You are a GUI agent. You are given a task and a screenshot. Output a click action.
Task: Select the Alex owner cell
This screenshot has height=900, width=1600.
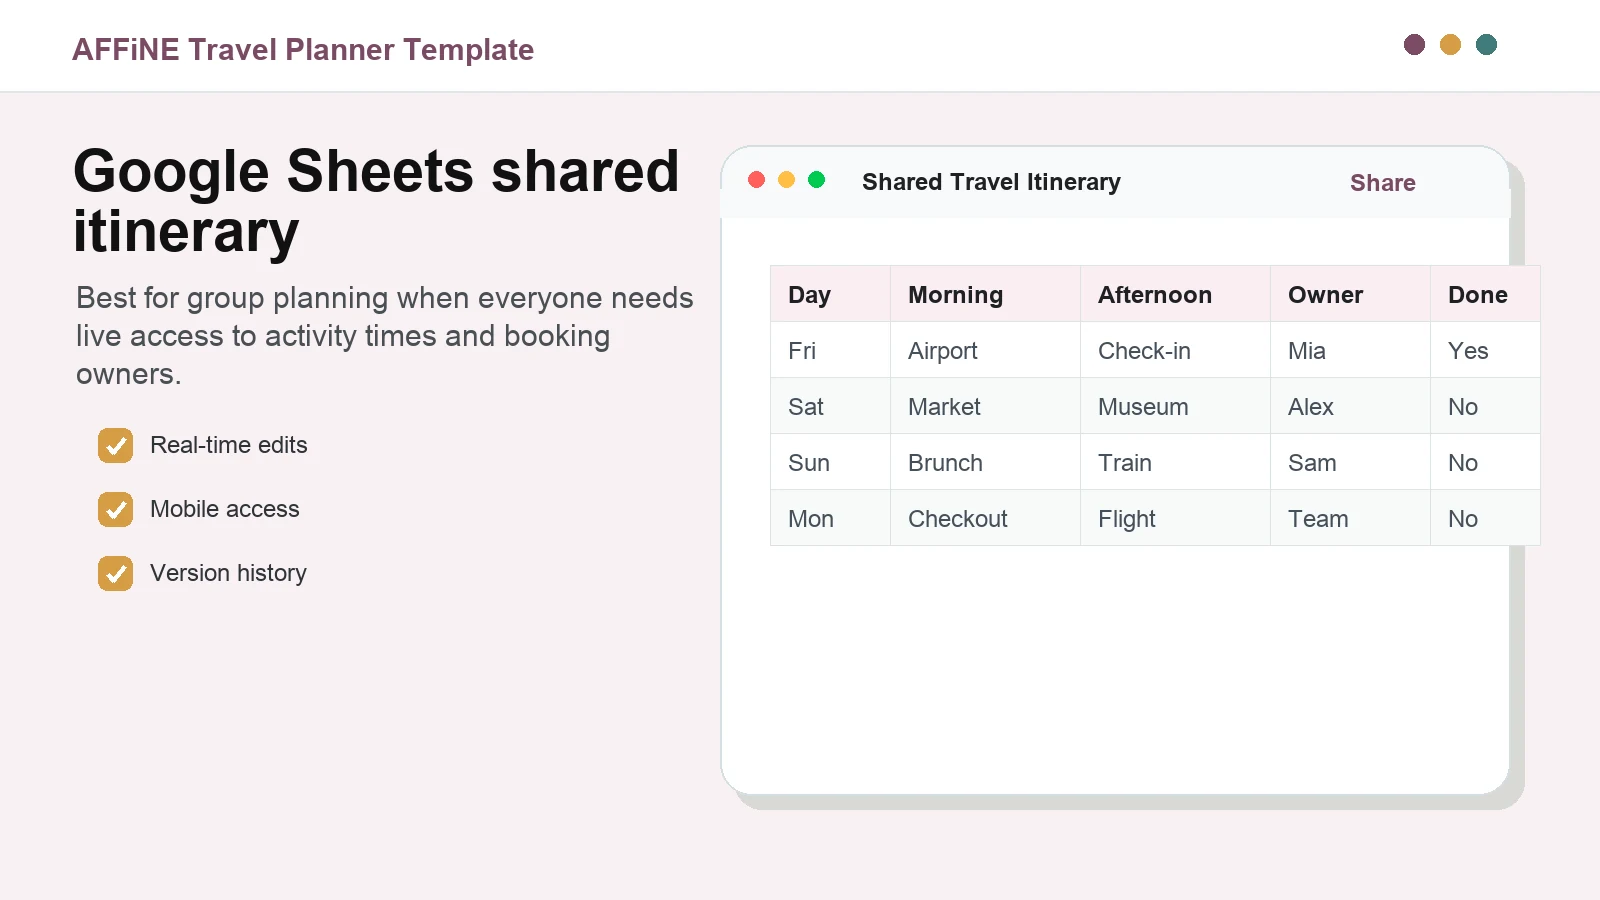(1350, 406)
